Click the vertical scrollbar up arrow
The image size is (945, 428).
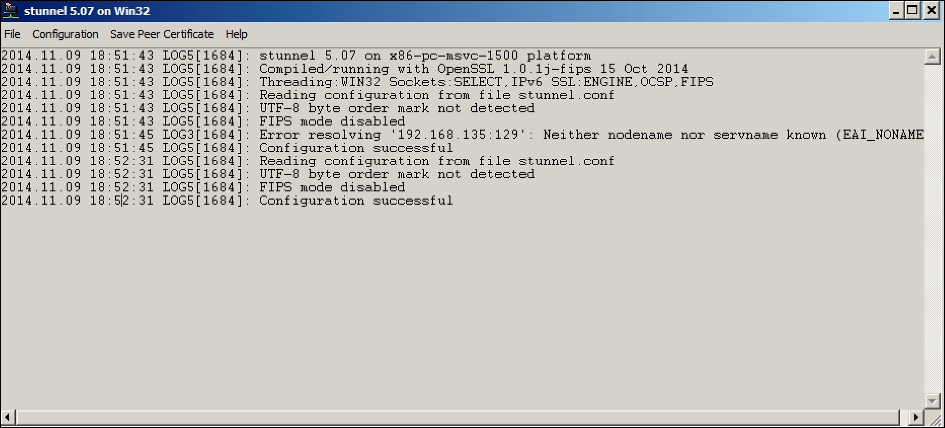(x=932, y=57)
